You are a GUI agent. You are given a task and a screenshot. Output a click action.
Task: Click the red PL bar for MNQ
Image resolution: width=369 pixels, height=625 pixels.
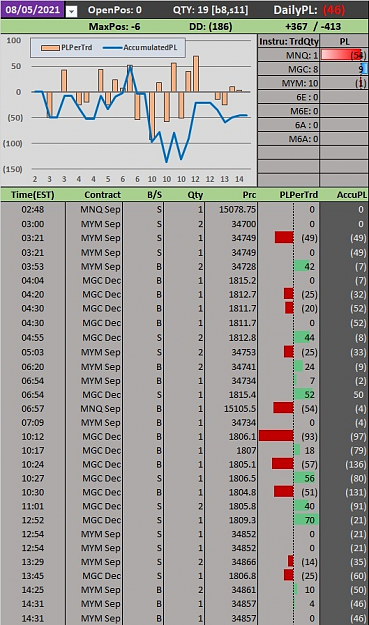pyautogui.click(x=341, y=55)
